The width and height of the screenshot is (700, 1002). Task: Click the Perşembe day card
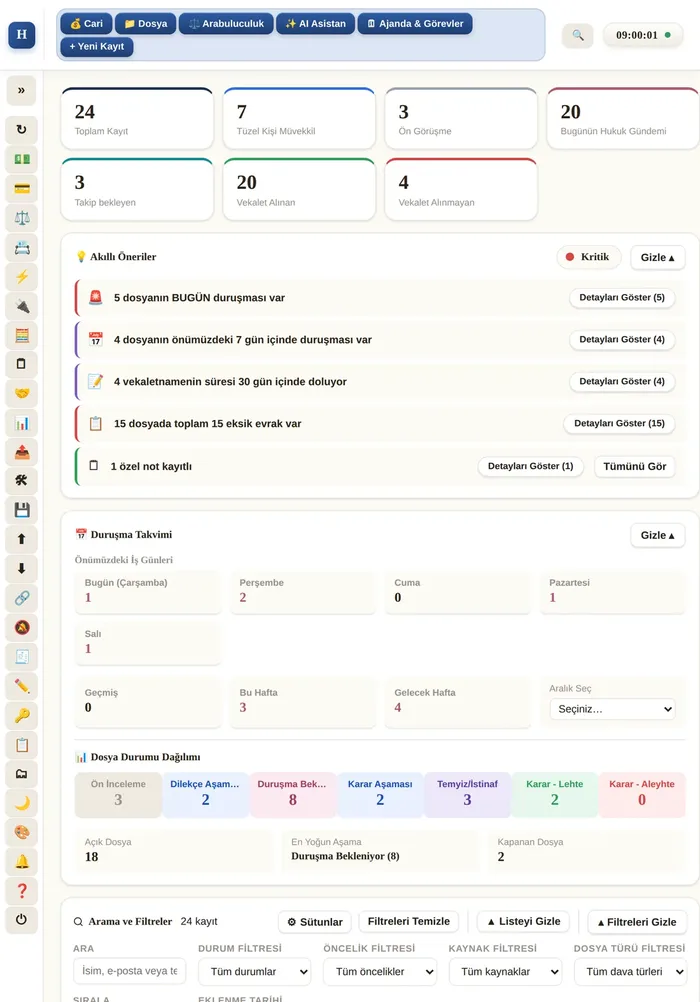coord(302,591)
